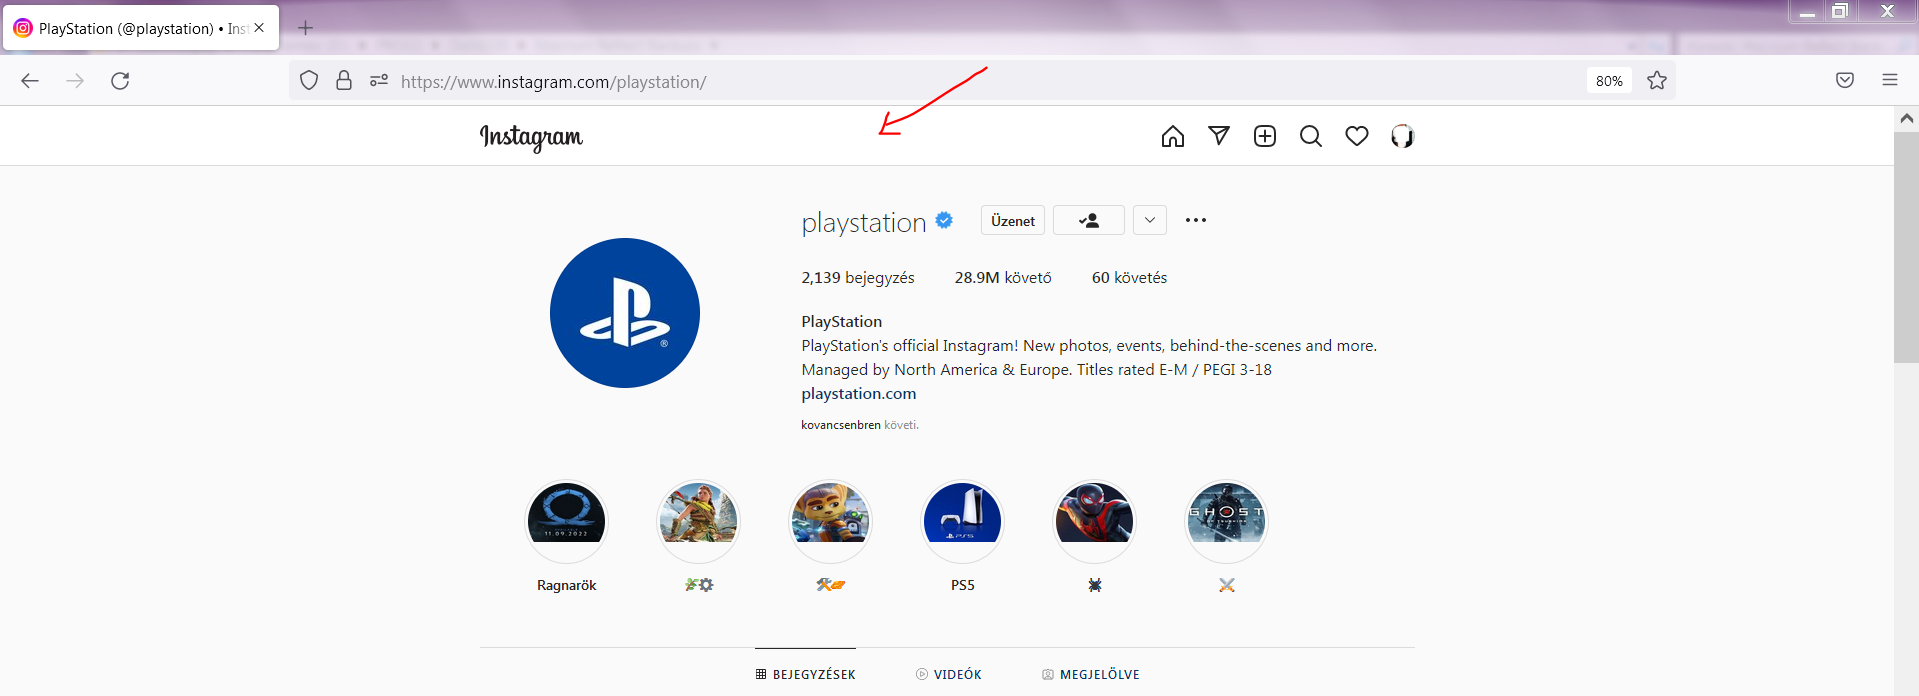Bookmark this page with star
This screenshot has width=1919, height=696.
click(1657, 81)
